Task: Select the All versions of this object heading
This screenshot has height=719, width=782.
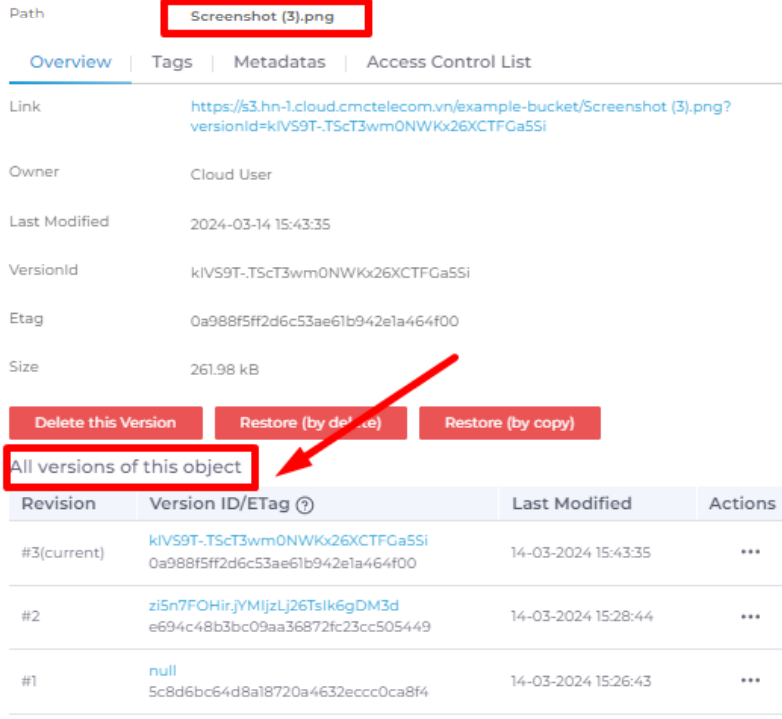Action: 126,467
